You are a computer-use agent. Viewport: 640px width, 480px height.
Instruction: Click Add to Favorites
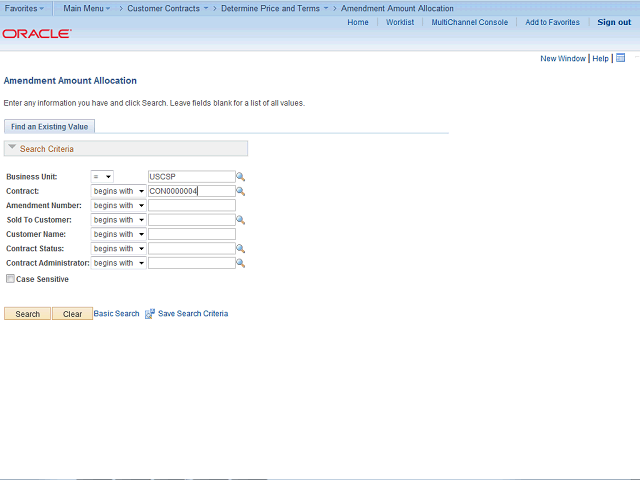coord(552,22)
